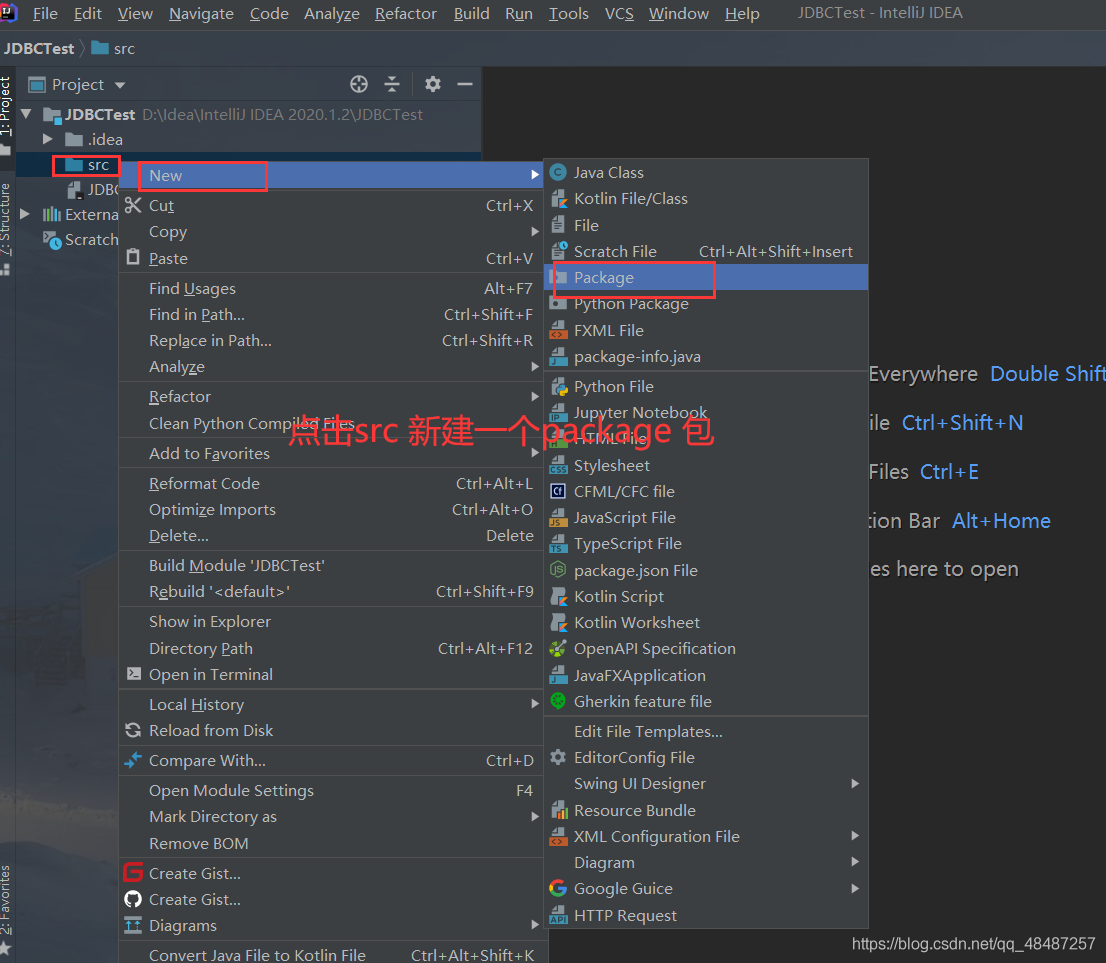1106x963 pixels.
Task: Click Delete... in context menu
Action: [331, 536]
